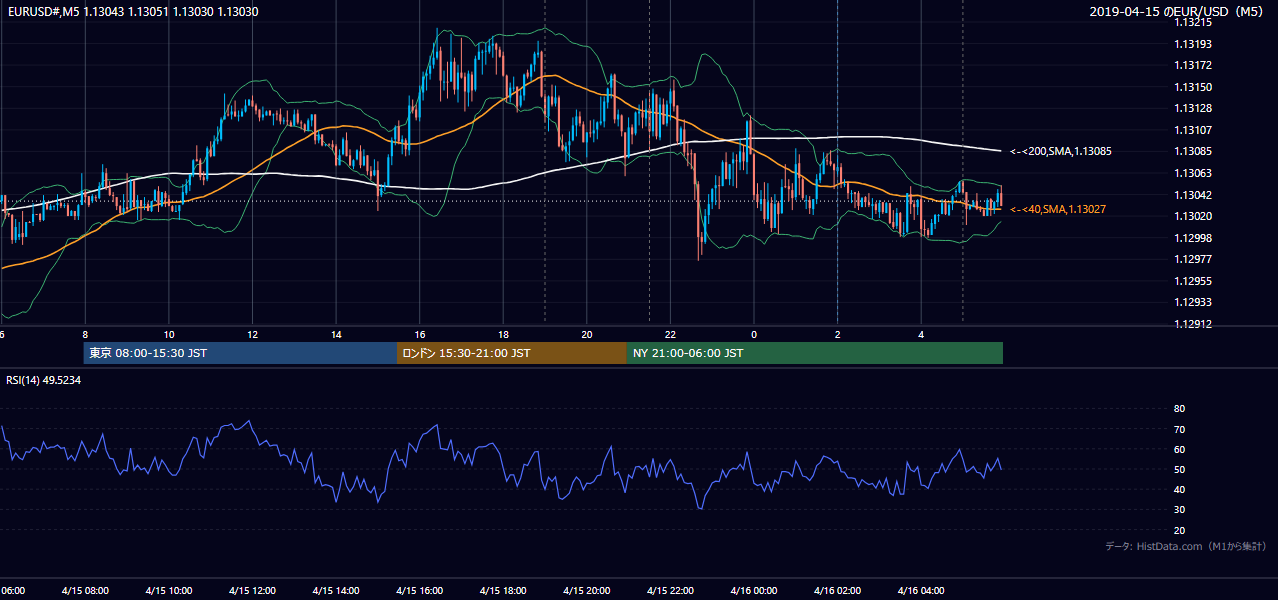
Task: Click the bottom date label 4/15 22:00
Action: coord(671,590)
